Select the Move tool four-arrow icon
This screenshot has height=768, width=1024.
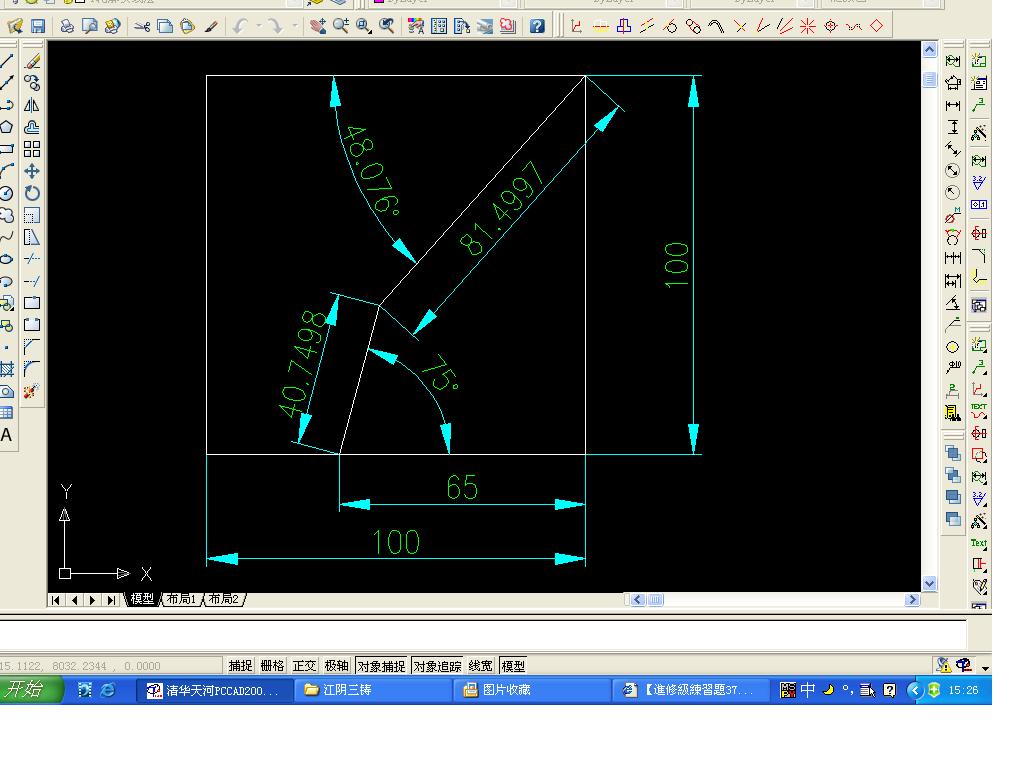point(32,171)
